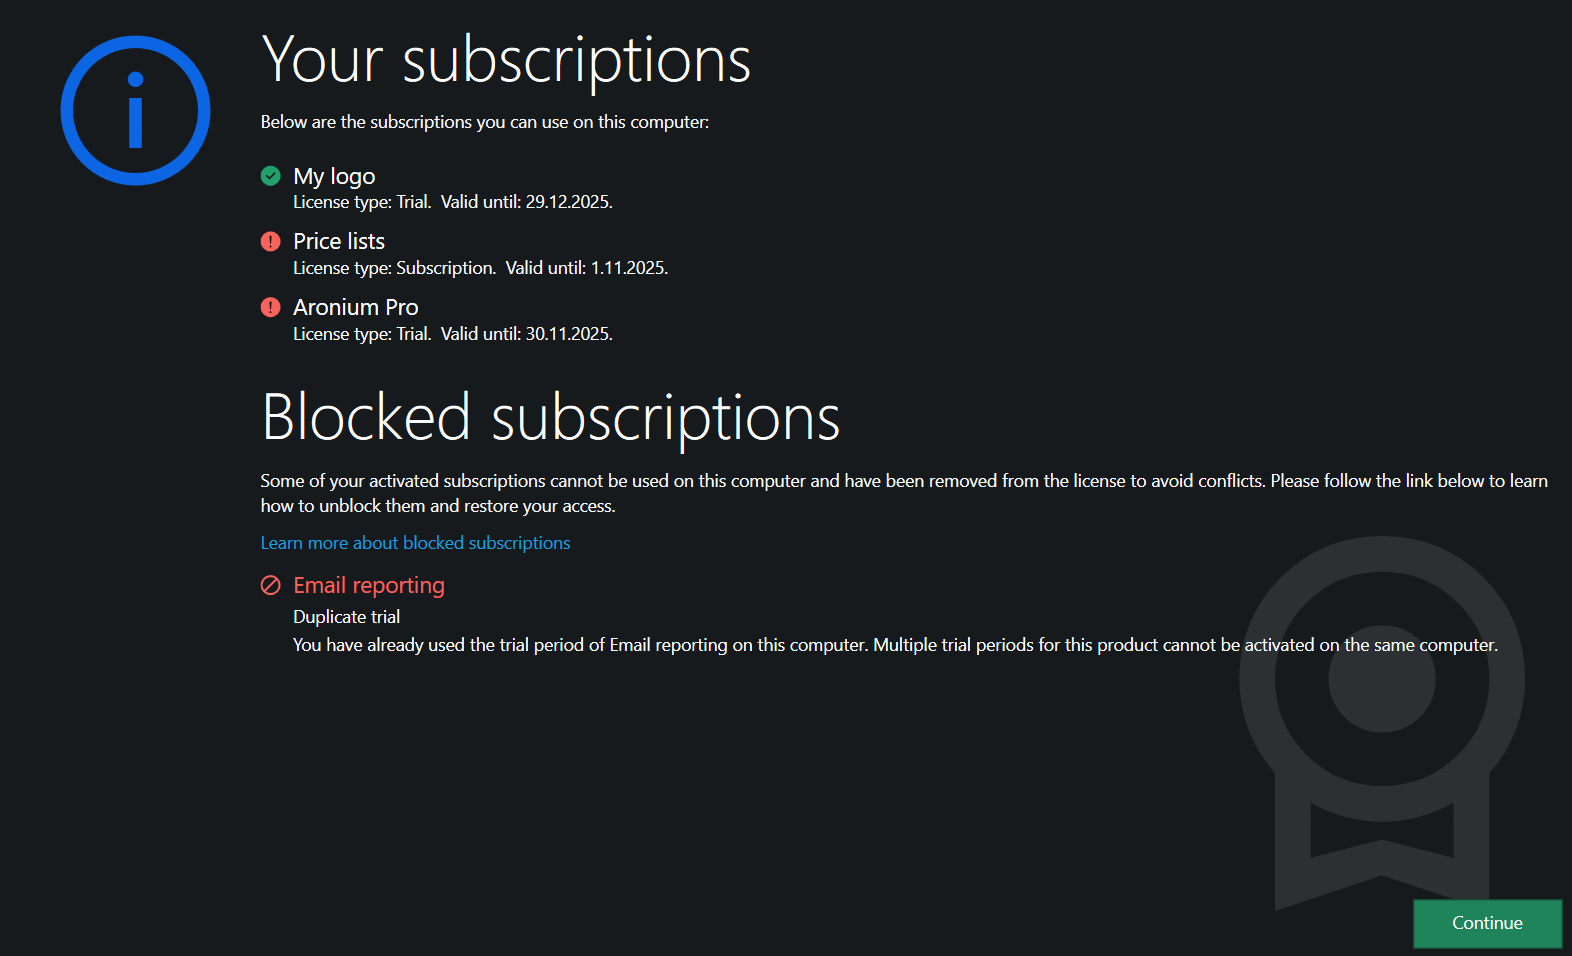
Task: Click the duplicate trial explanation message
Action: [895, 645]
